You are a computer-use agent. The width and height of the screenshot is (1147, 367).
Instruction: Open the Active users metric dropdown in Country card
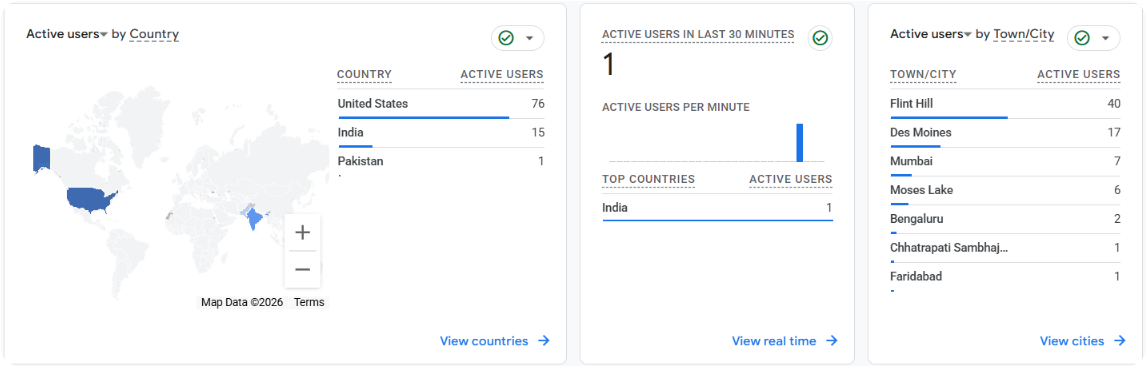pos(67,34)
